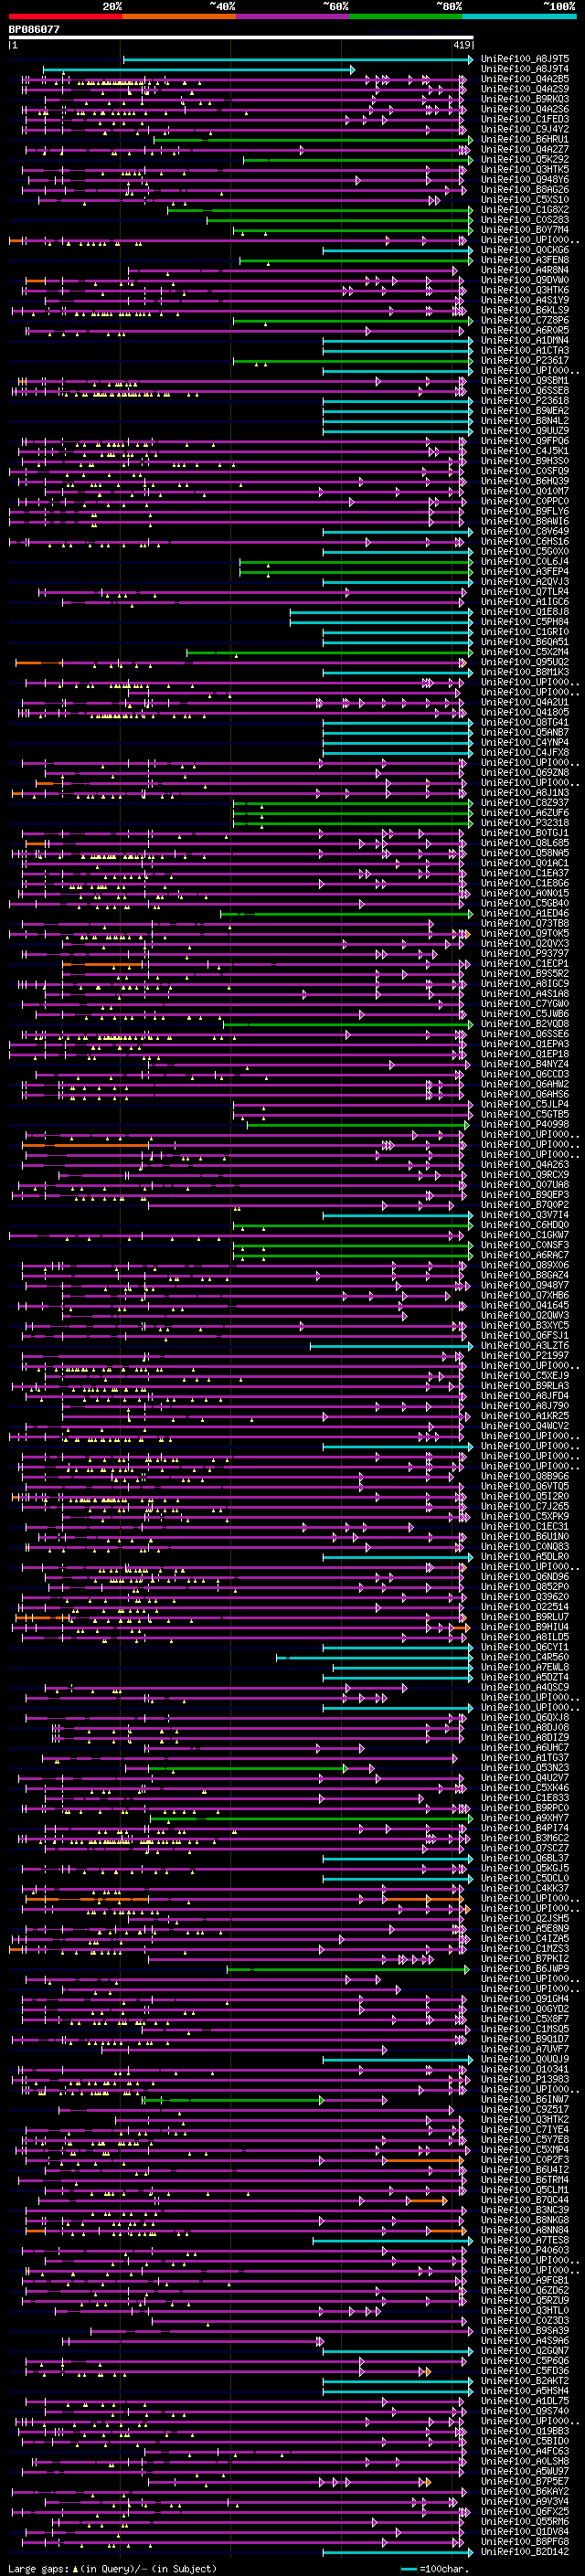Click the purple ~60% identity legend bar
Image resolution: width=585 pixels, height=2576 pixels.
[293, 16]
